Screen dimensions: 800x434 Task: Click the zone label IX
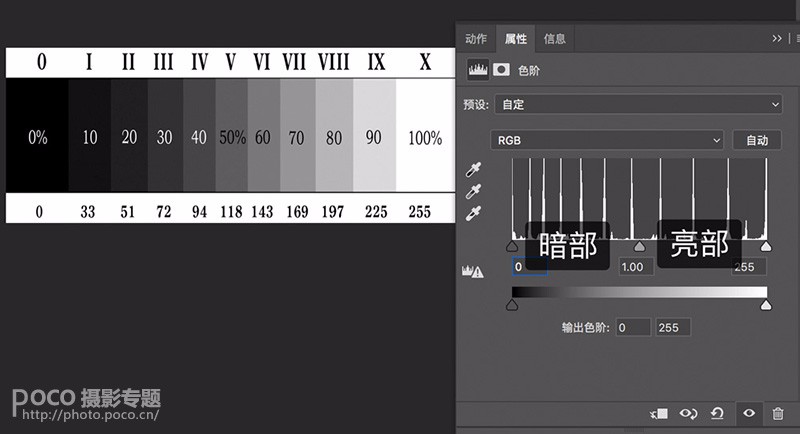(x=377, y=62)
